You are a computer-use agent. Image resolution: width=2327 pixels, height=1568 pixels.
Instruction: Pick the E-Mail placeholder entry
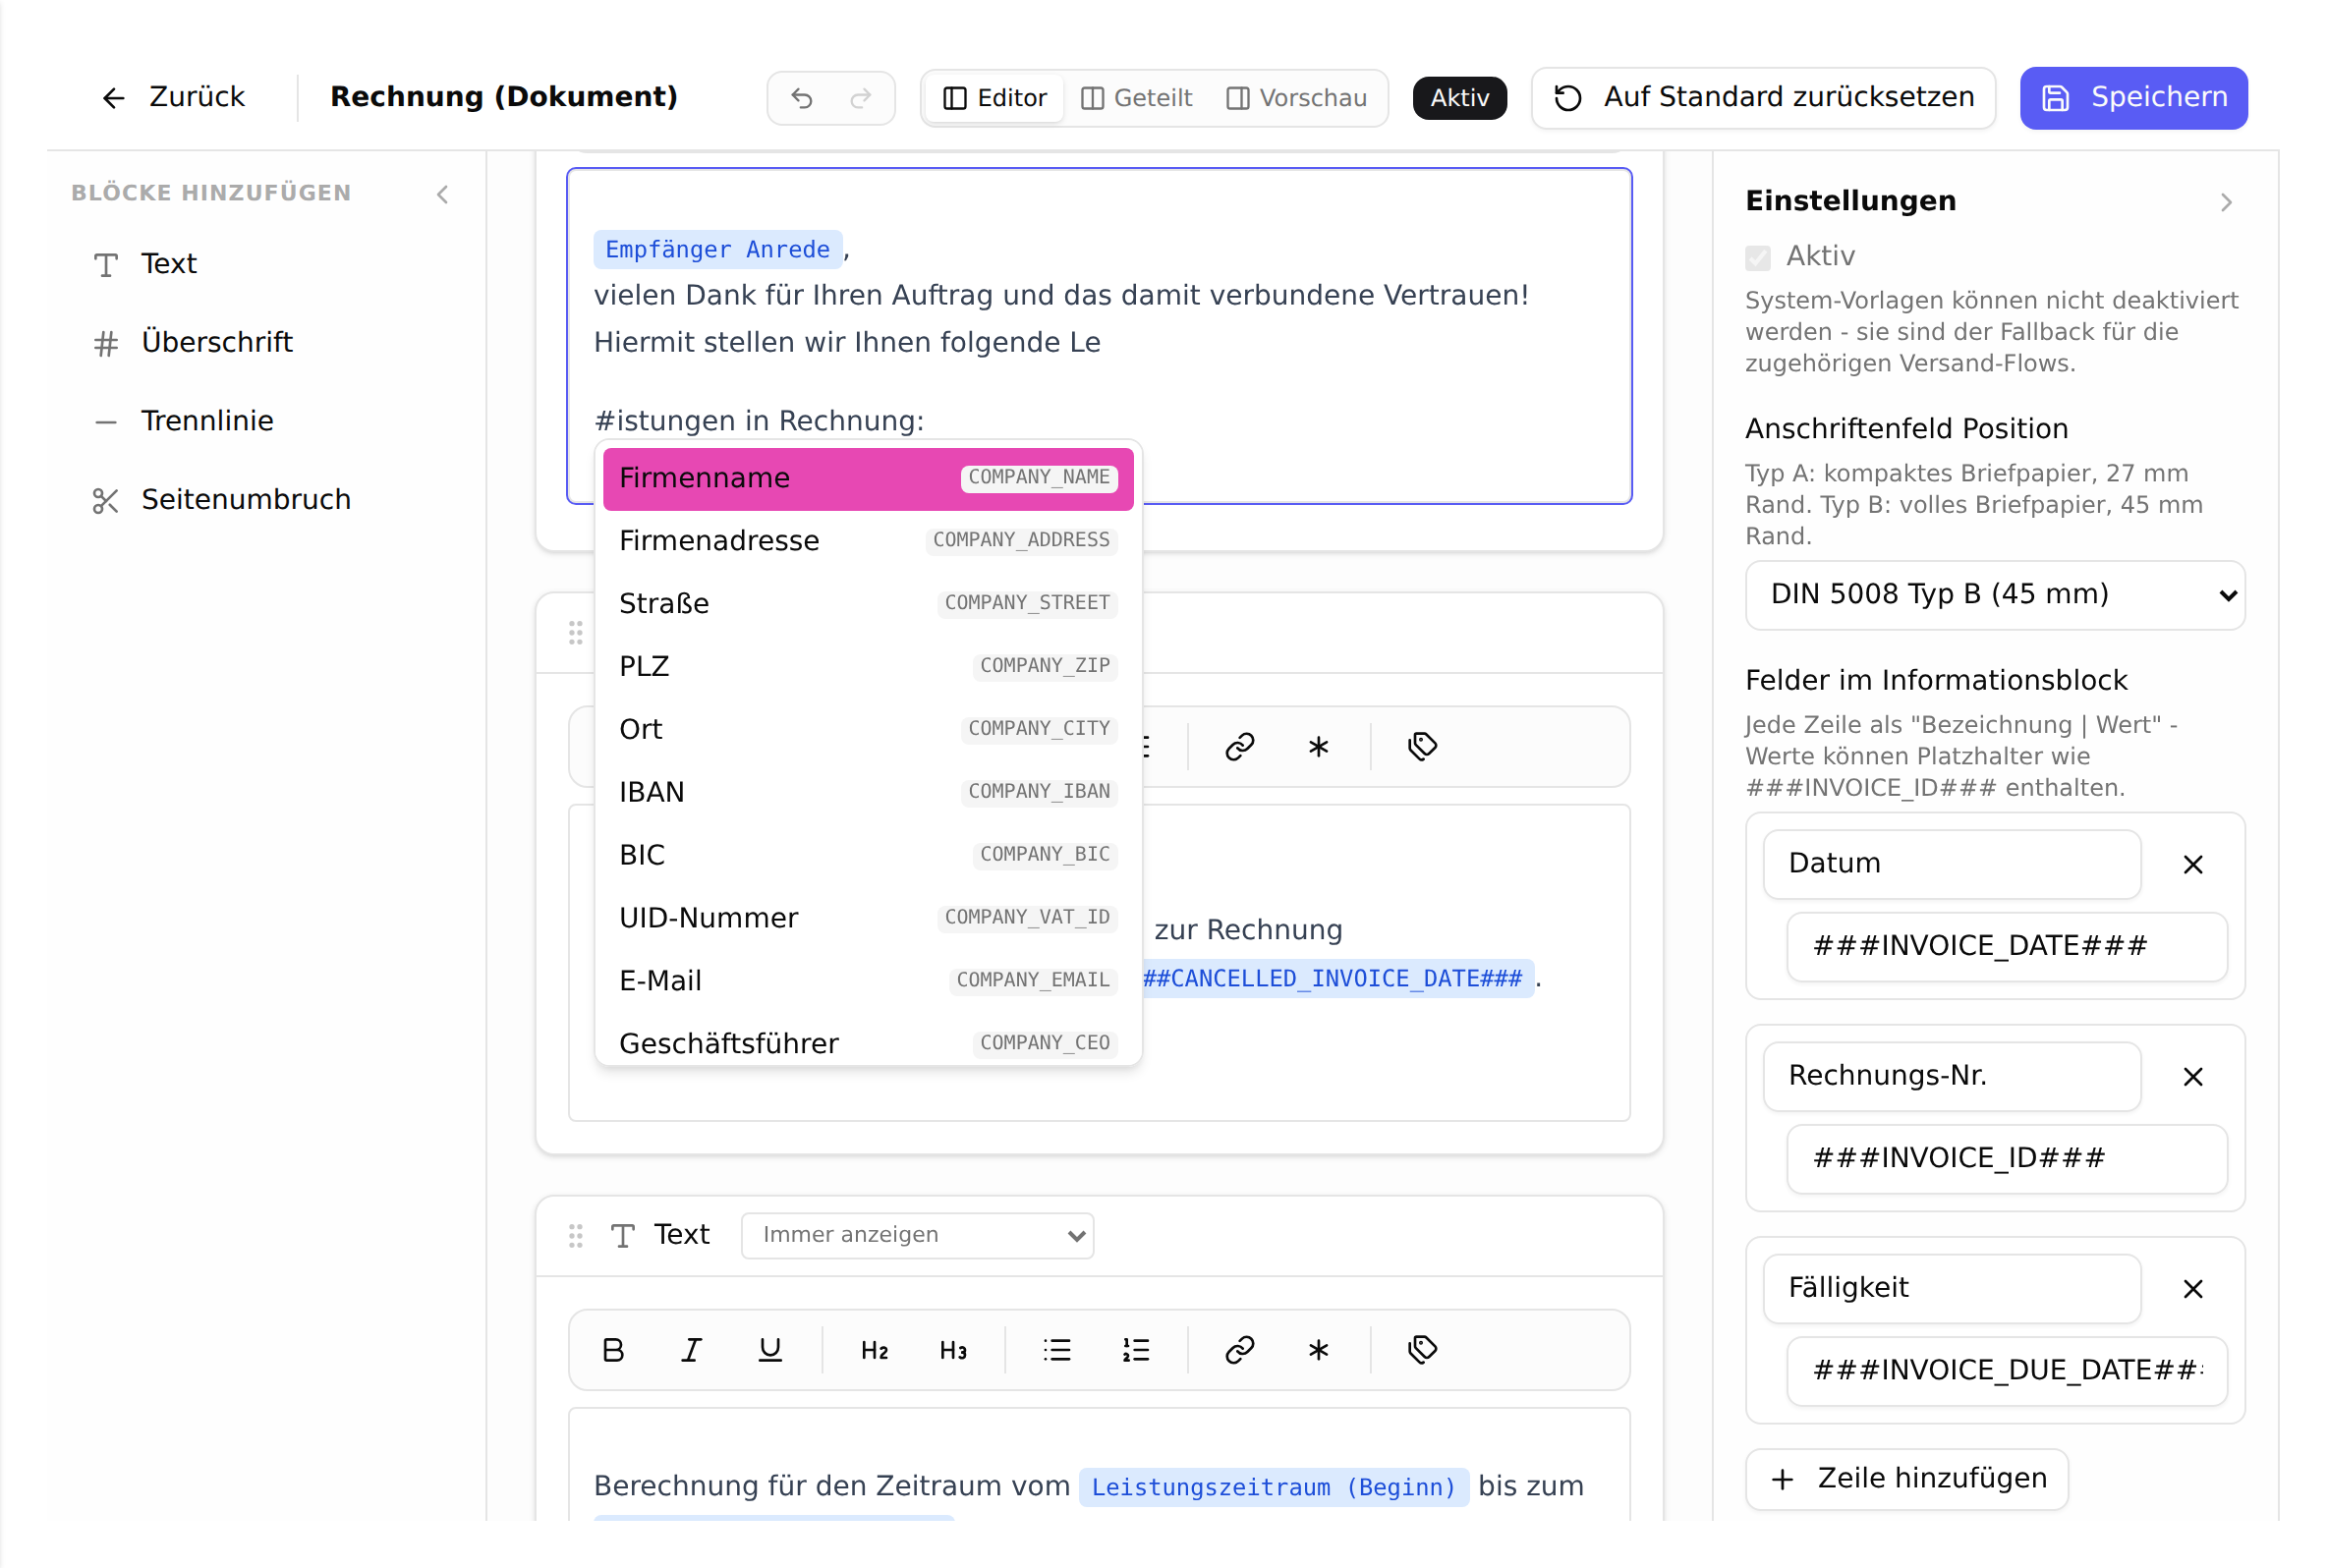point(868,981)
